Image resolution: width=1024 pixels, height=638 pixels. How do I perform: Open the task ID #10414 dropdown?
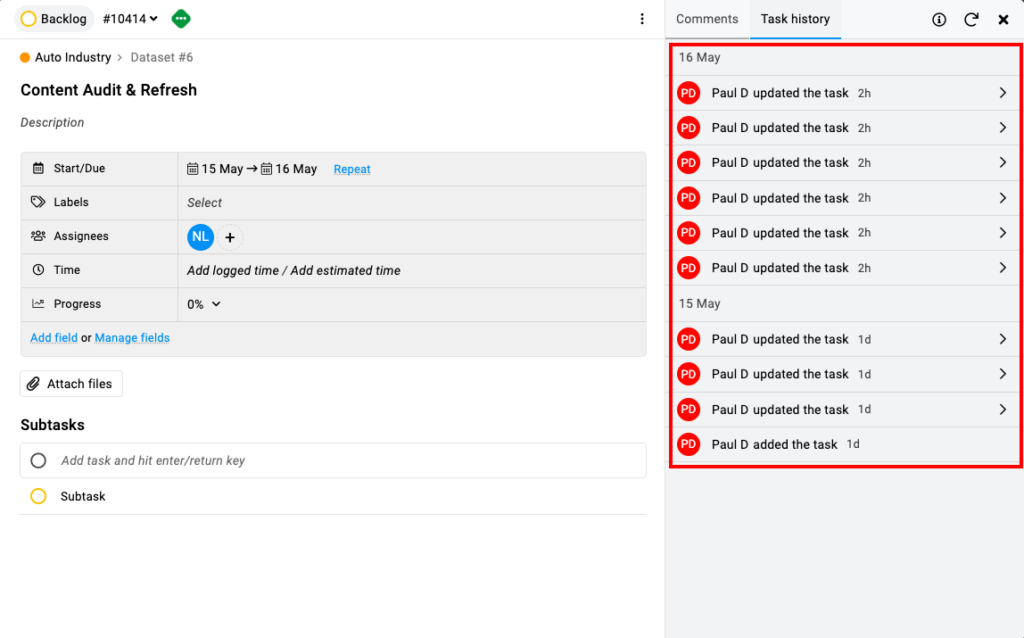point(130,19)
